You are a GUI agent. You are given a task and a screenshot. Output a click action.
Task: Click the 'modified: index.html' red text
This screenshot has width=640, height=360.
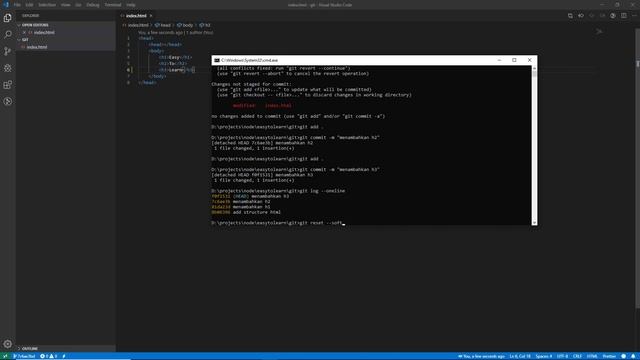(x=262, y=105)
